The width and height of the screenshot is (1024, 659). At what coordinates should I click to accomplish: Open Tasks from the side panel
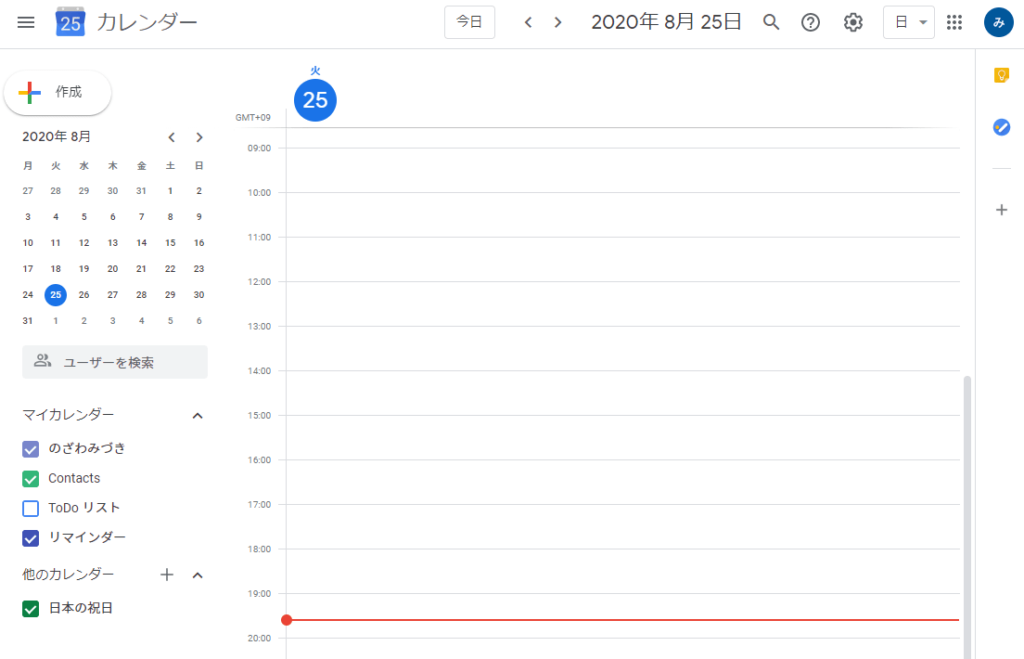pyautogui.click(x=1000, y=127)
